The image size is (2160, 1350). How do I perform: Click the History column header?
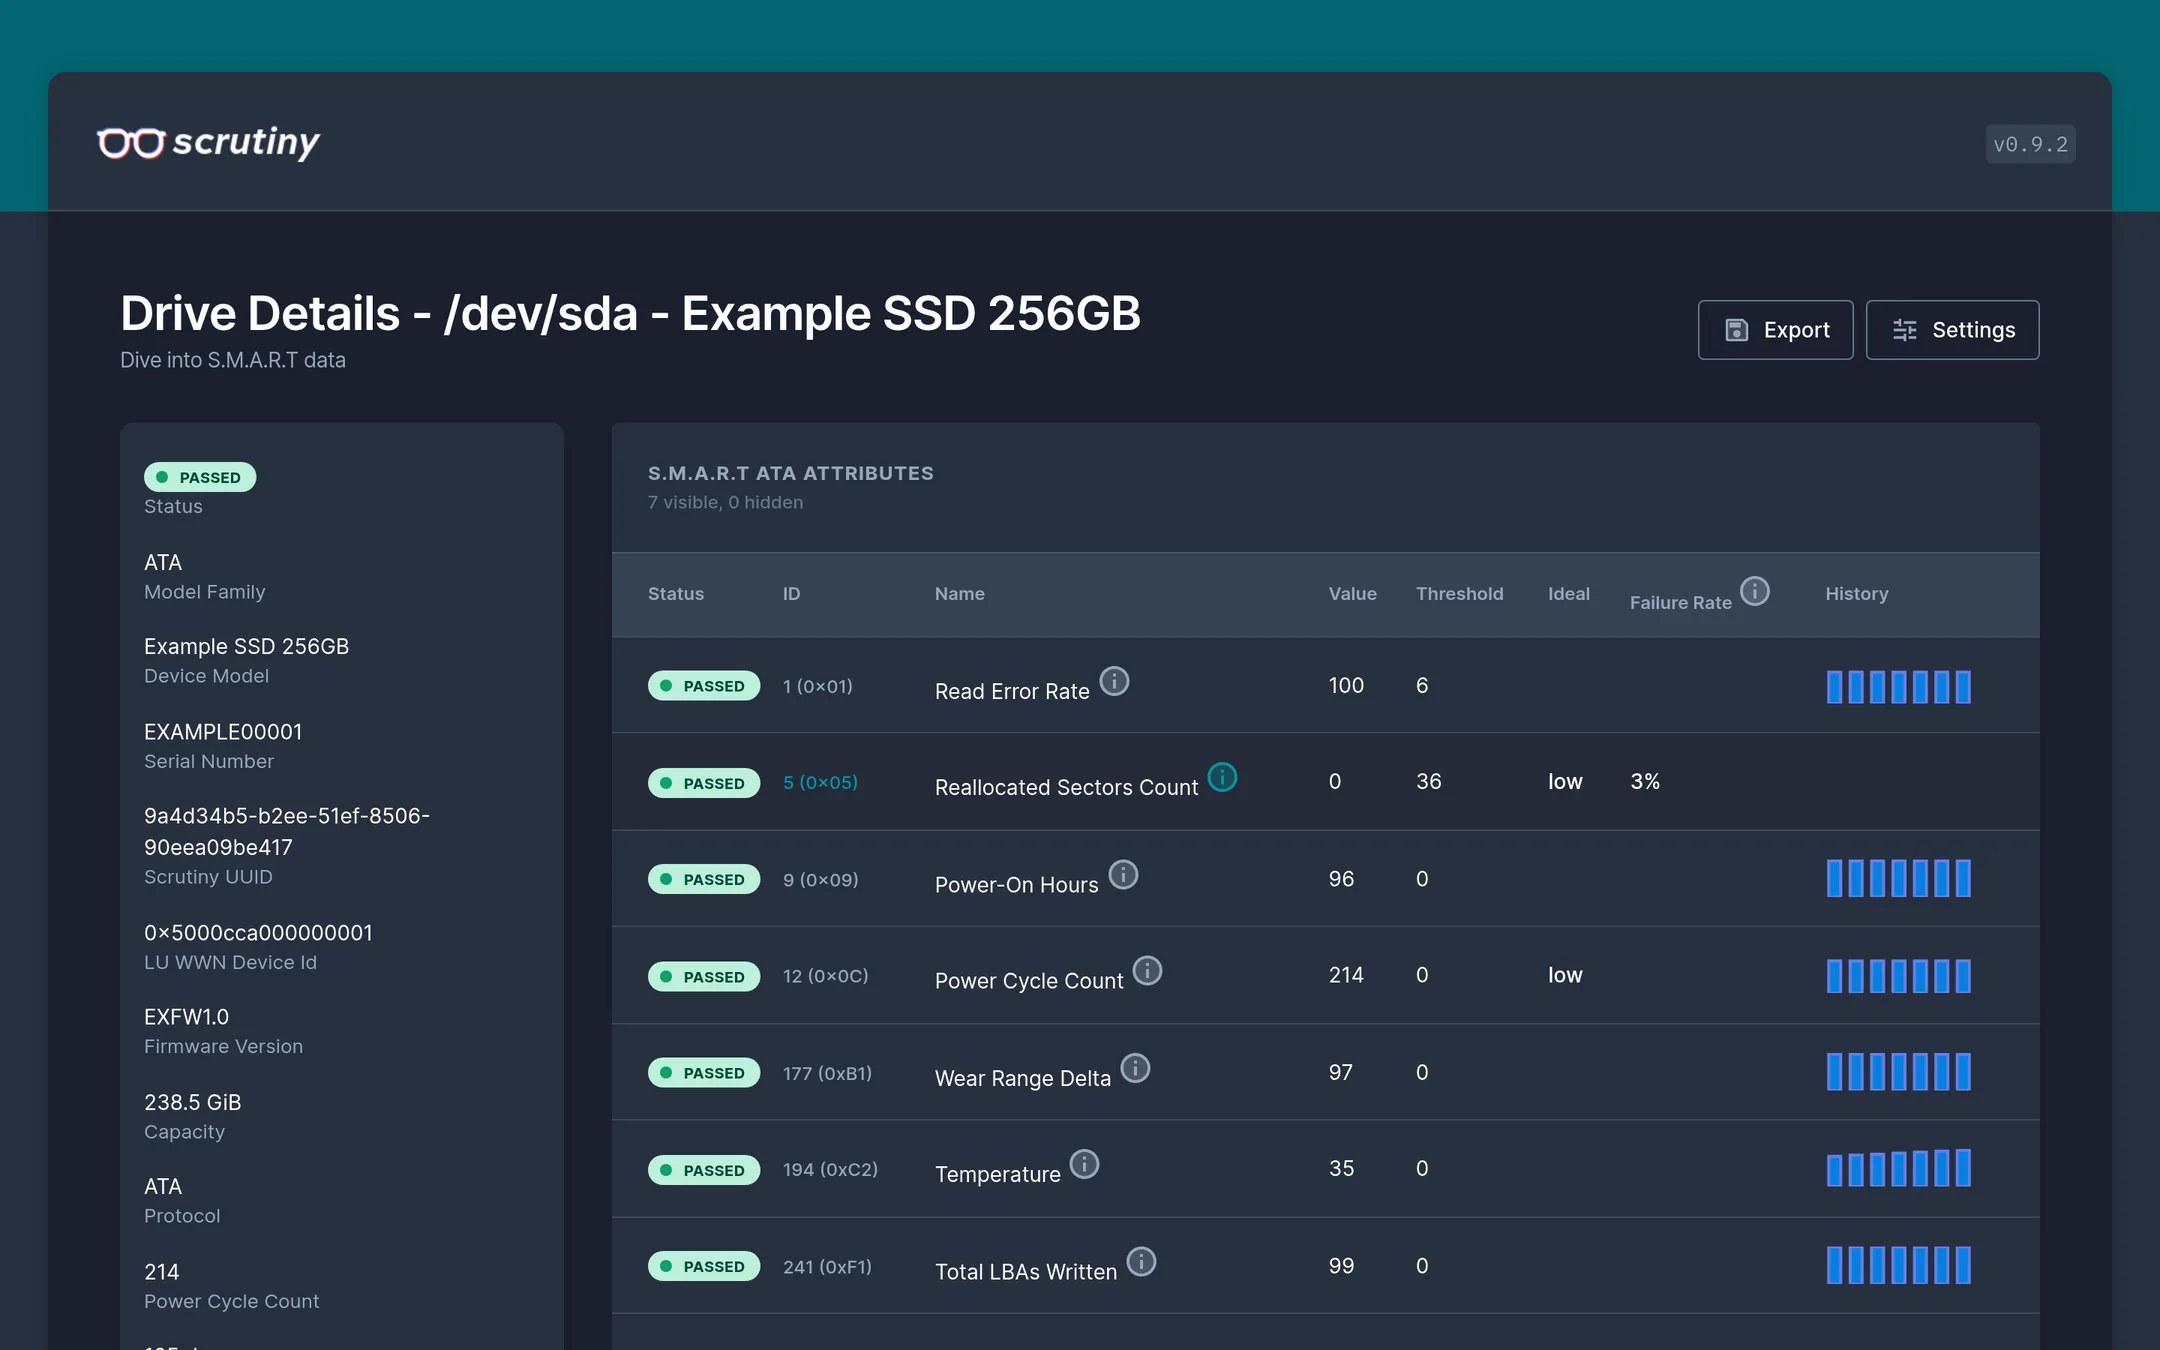1856,594
